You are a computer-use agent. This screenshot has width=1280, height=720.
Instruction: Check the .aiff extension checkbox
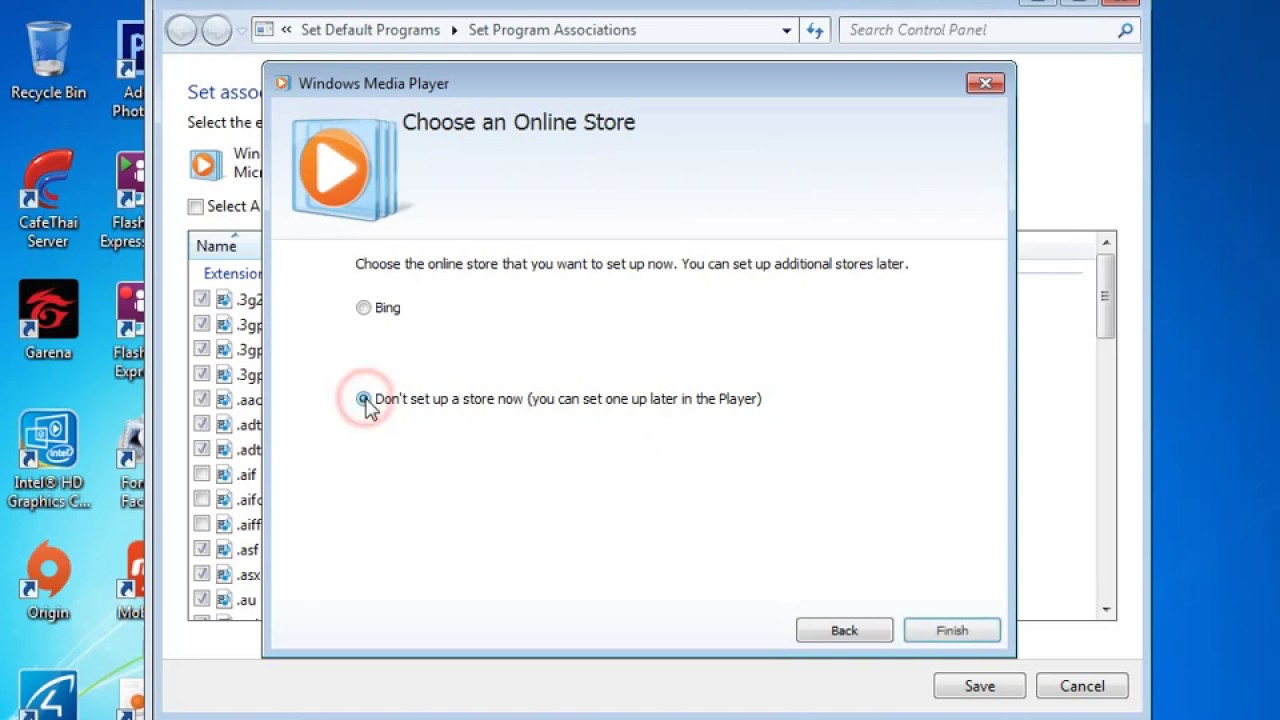tap(202, 524)
